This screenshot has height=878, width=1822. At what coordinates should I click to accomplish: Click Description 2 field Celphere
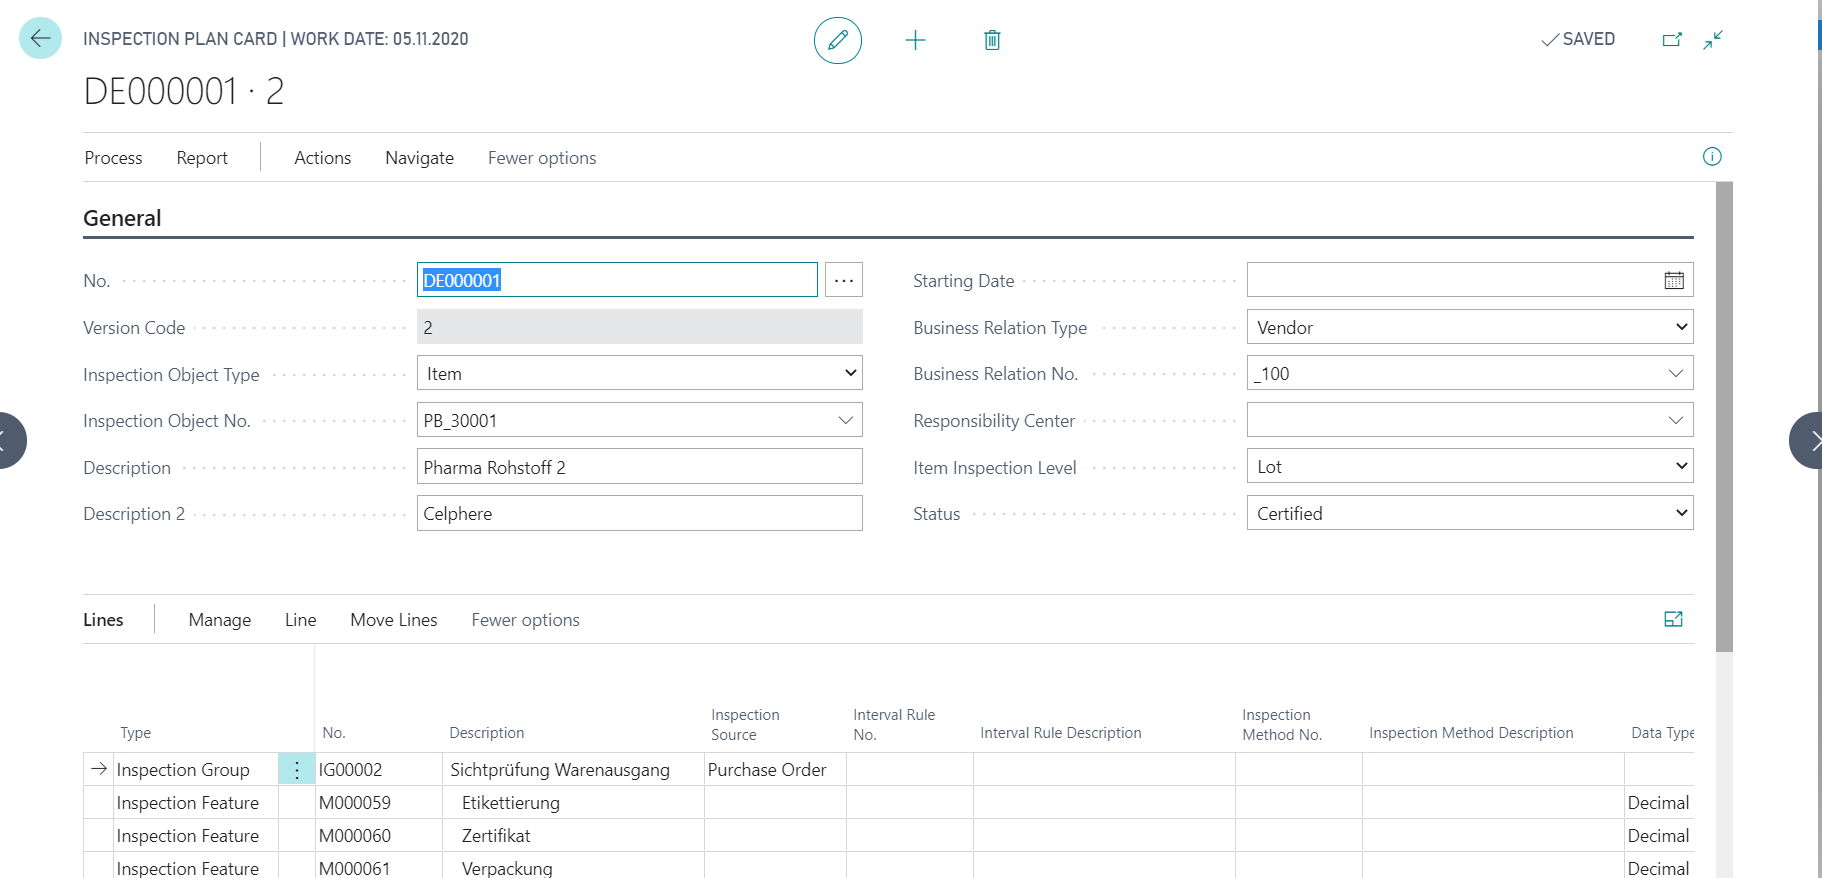coord(640,513)
